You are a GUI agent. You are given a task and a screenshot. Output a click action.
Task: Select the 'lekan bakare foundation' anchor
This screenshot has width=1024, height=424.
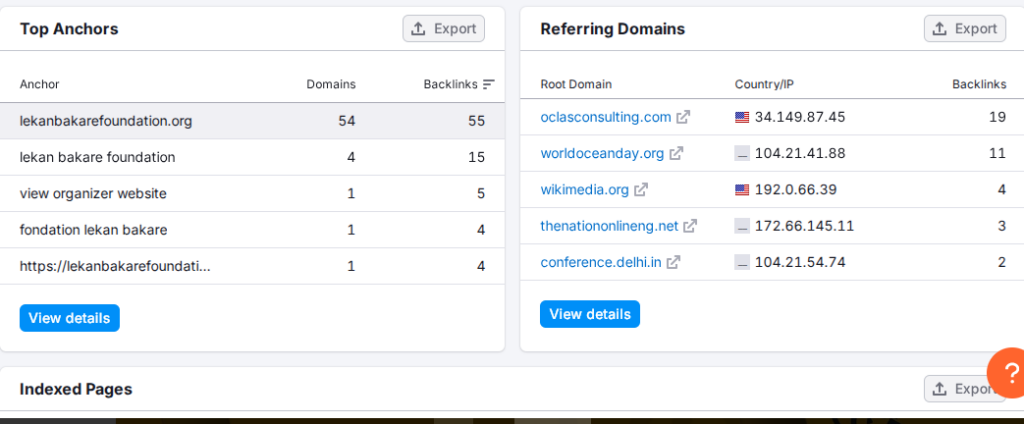[x=97, y=157]
